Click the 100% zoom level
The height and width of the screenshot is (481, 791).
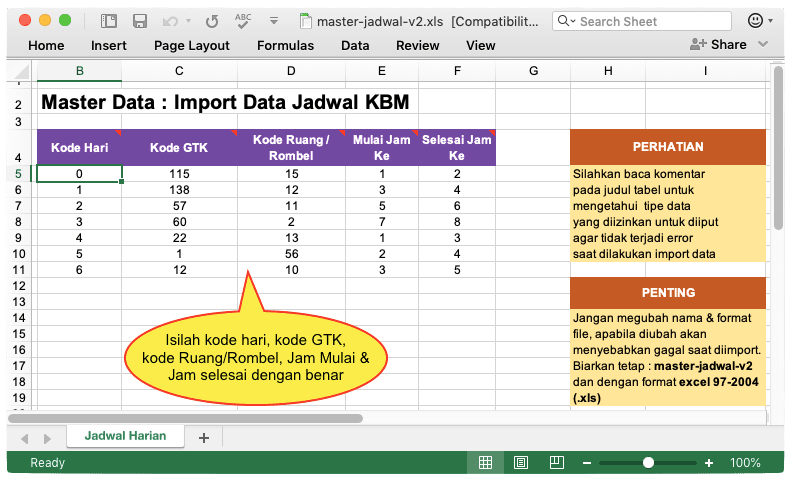[745, 463]
